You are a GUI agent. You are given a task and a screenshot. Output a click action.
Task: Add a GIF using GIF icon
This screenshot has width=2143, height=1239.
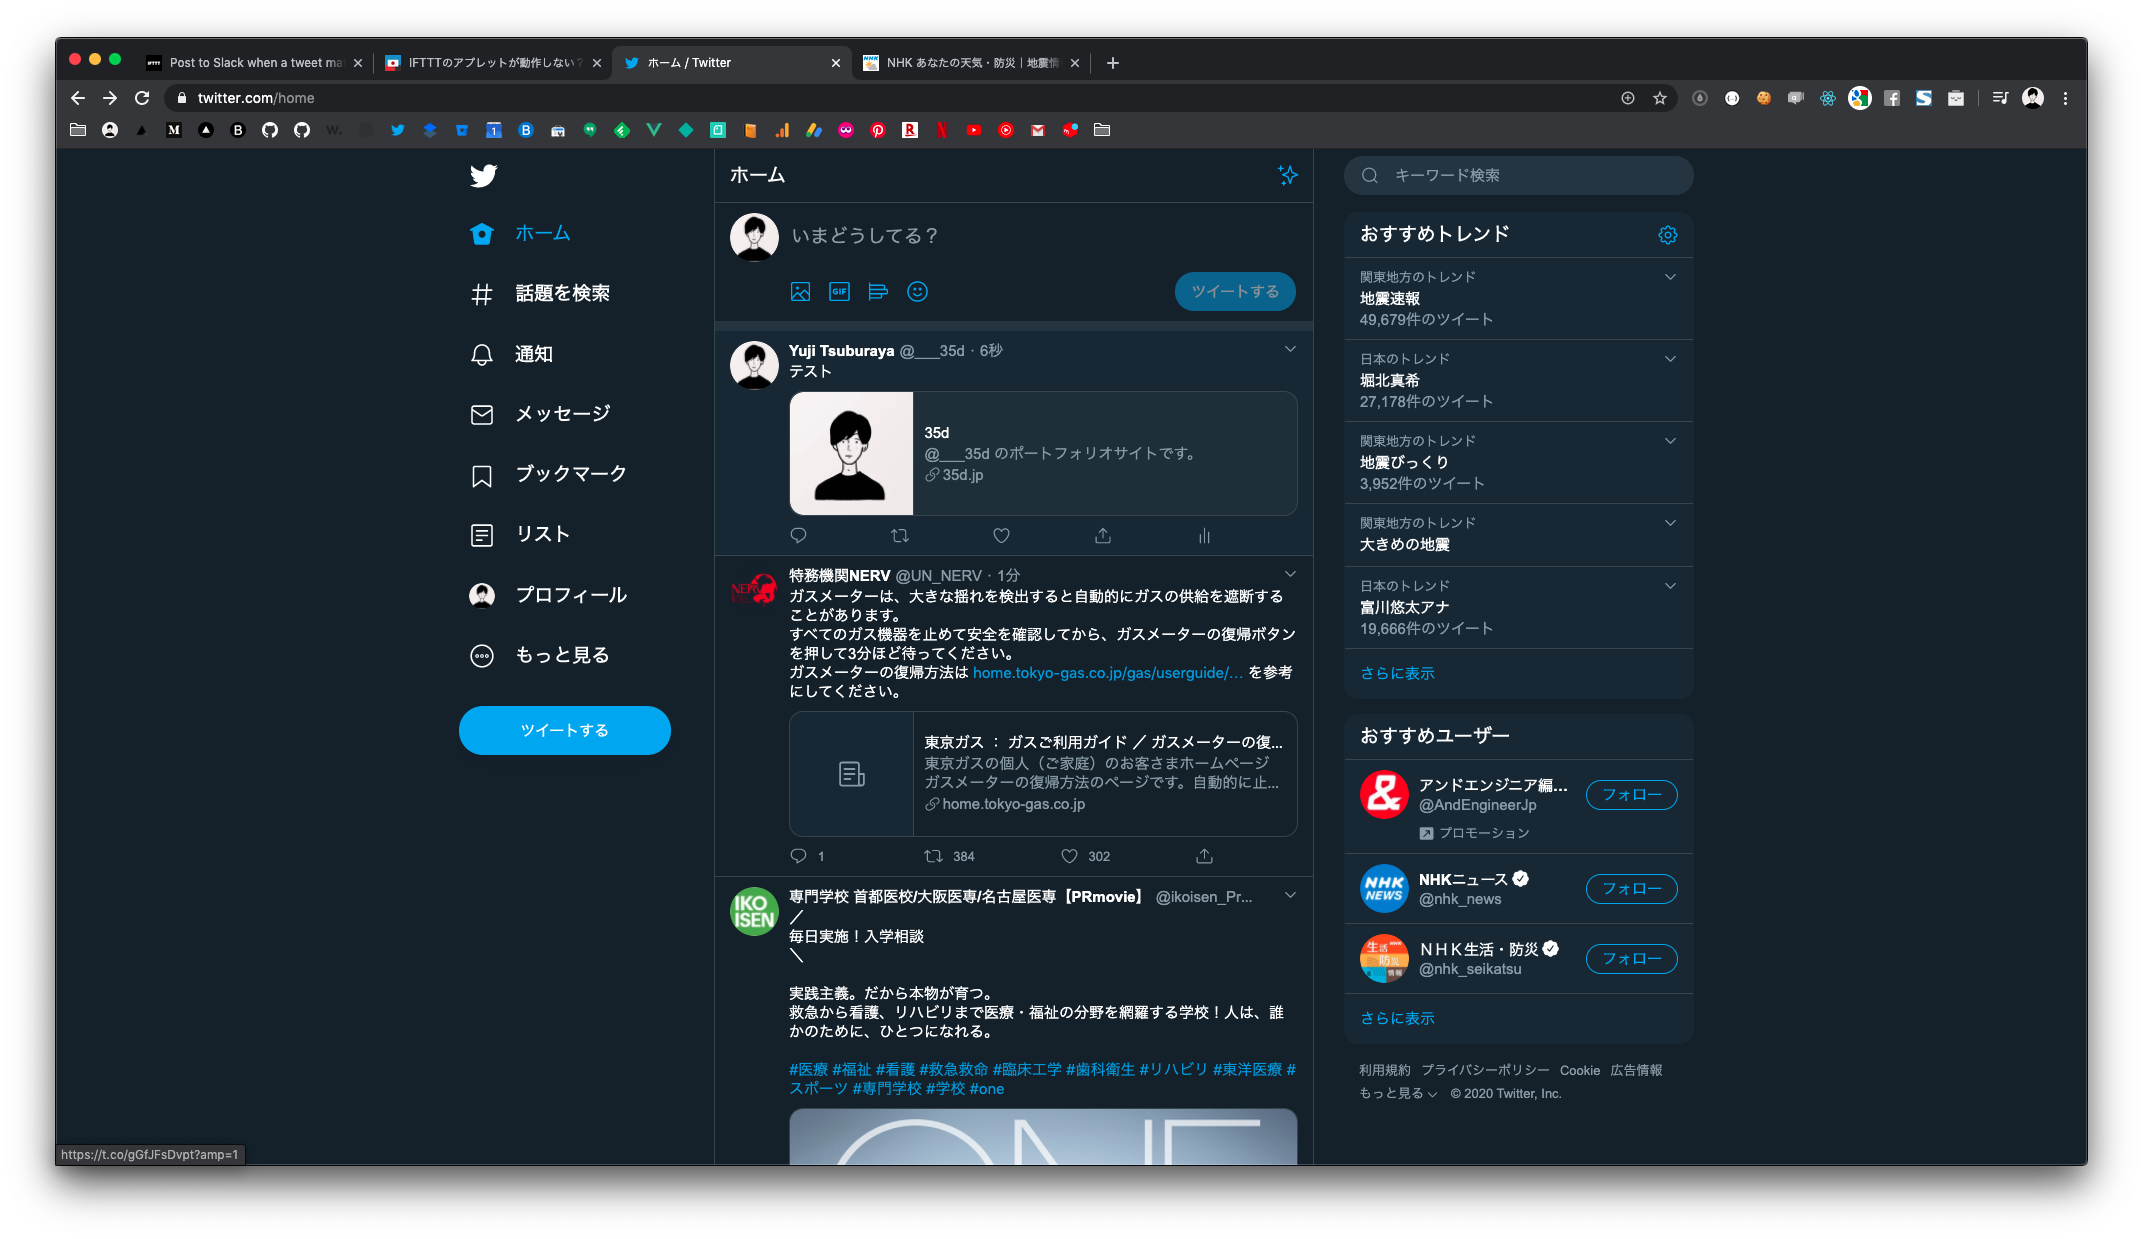pos(839,292)
